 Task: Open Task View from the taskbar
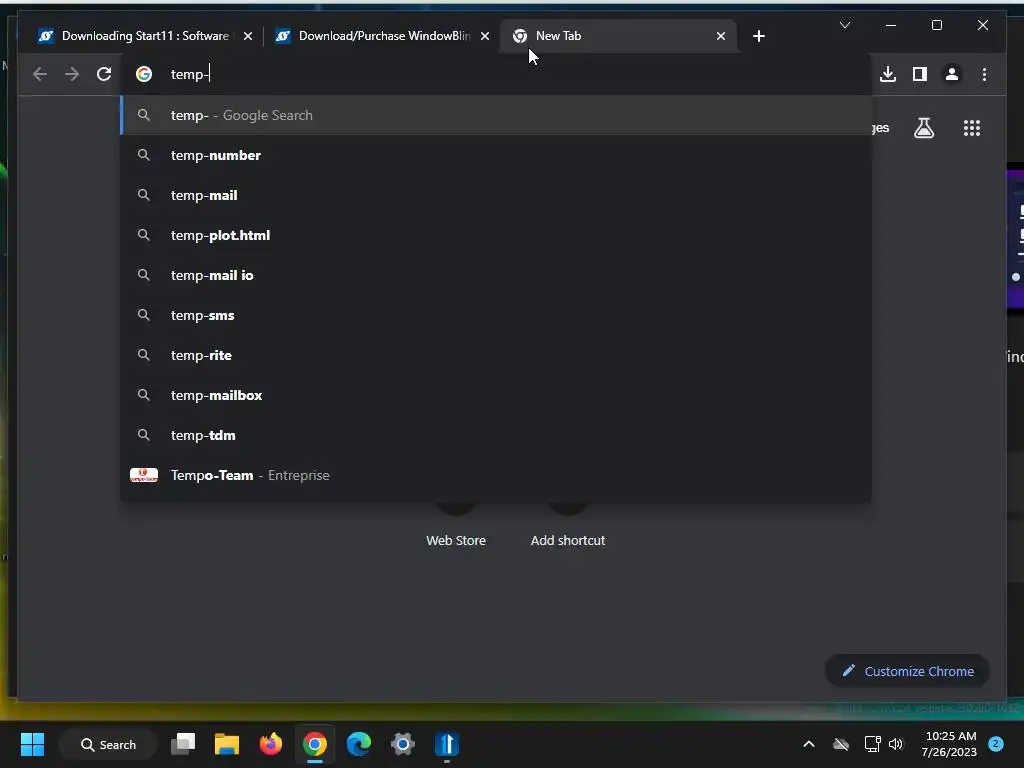183,744
